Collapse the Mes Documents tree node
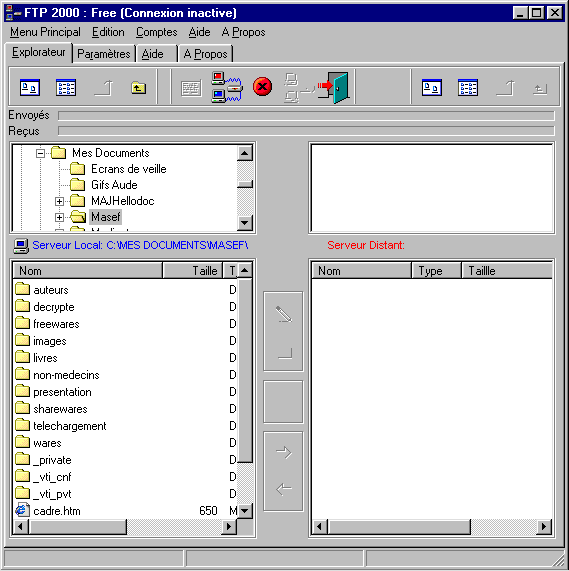The width and height of the screenshot is (569, 571). [40, 153]
